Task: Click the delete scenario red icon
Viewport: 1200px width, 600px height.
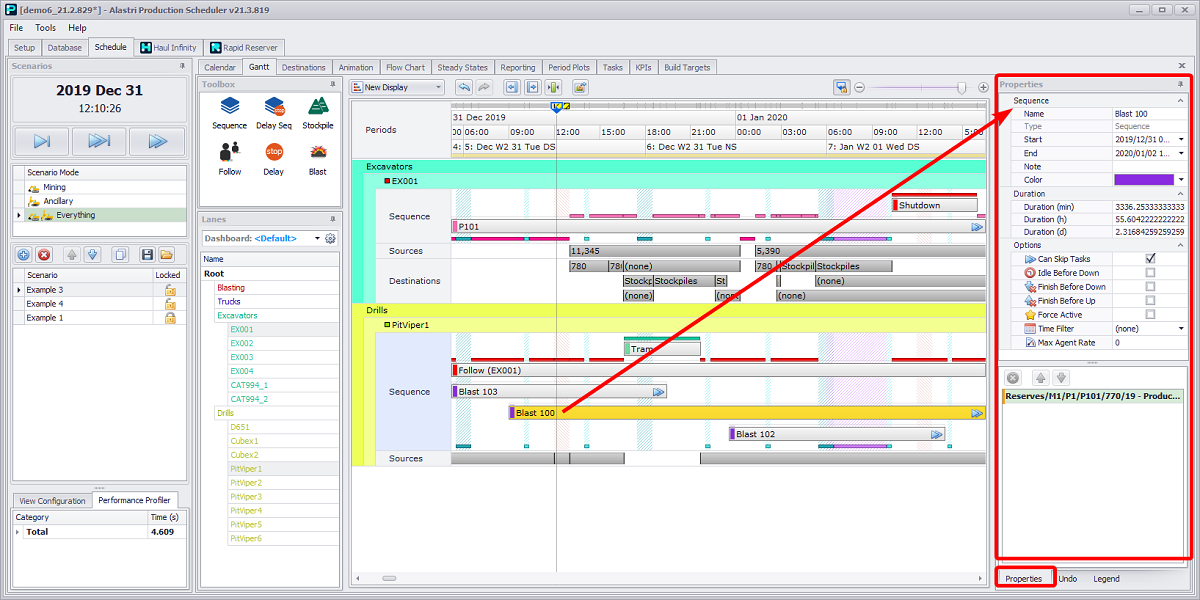Action: (44, 255)
